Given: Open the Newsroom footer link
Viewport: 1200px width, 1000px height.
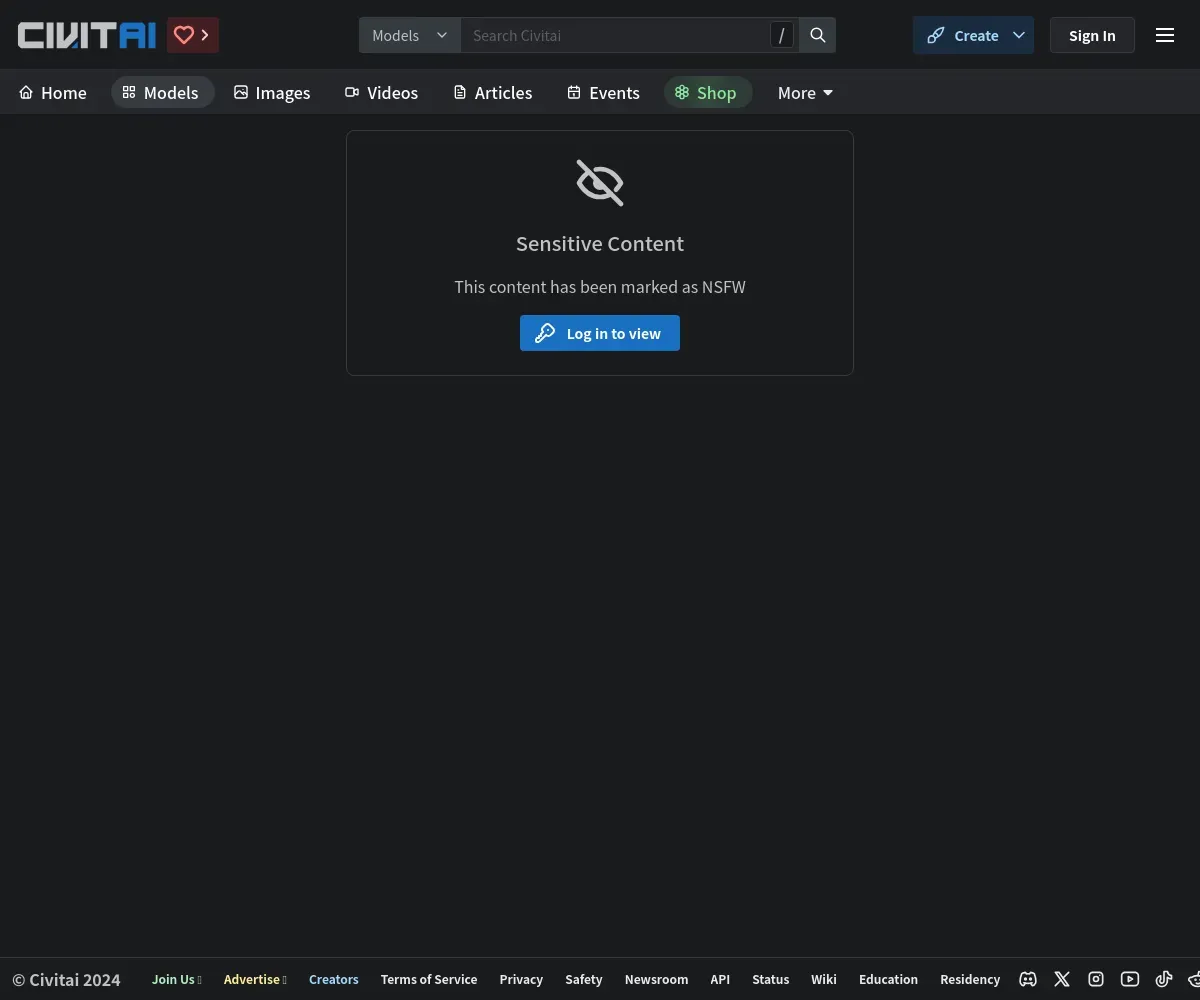Looking at the screenshot, I should 656,979.
